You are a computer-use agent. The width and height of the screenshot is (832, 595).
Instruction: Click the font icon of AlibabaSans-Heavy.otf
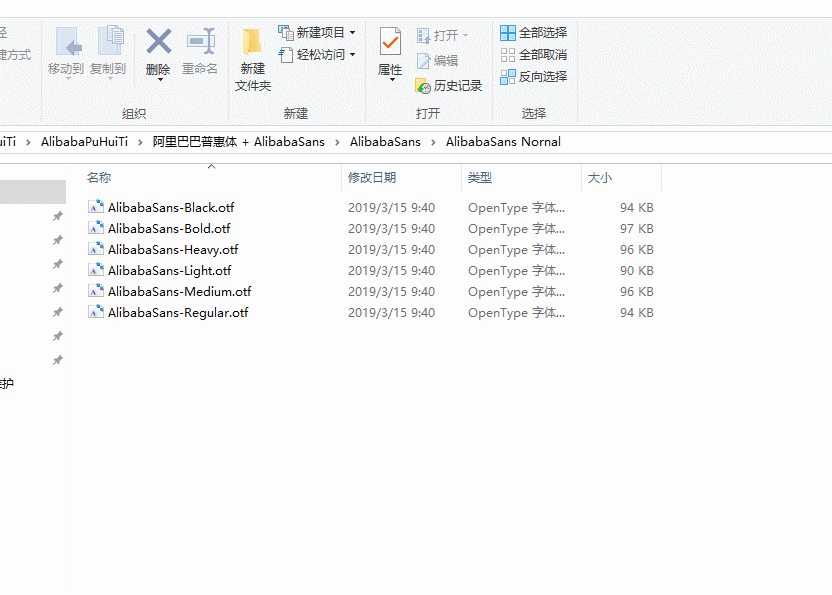click(x=96, y=248)
